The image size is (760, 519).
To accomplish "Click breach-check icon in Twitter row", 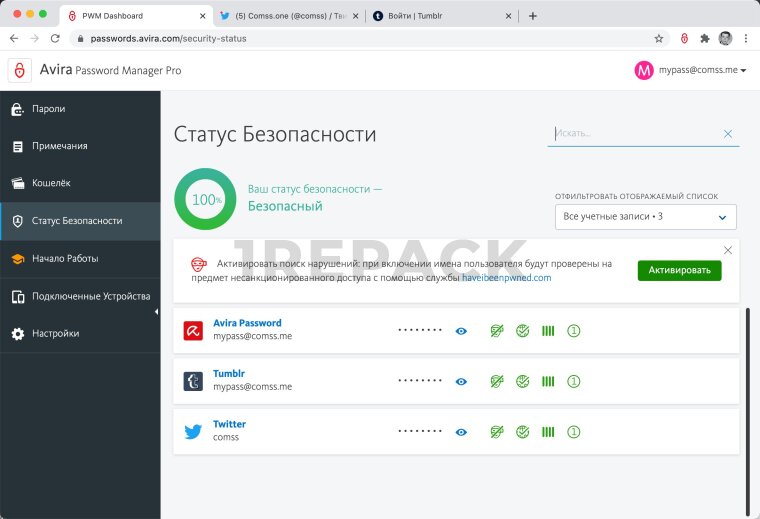I will tap(497, 432).
